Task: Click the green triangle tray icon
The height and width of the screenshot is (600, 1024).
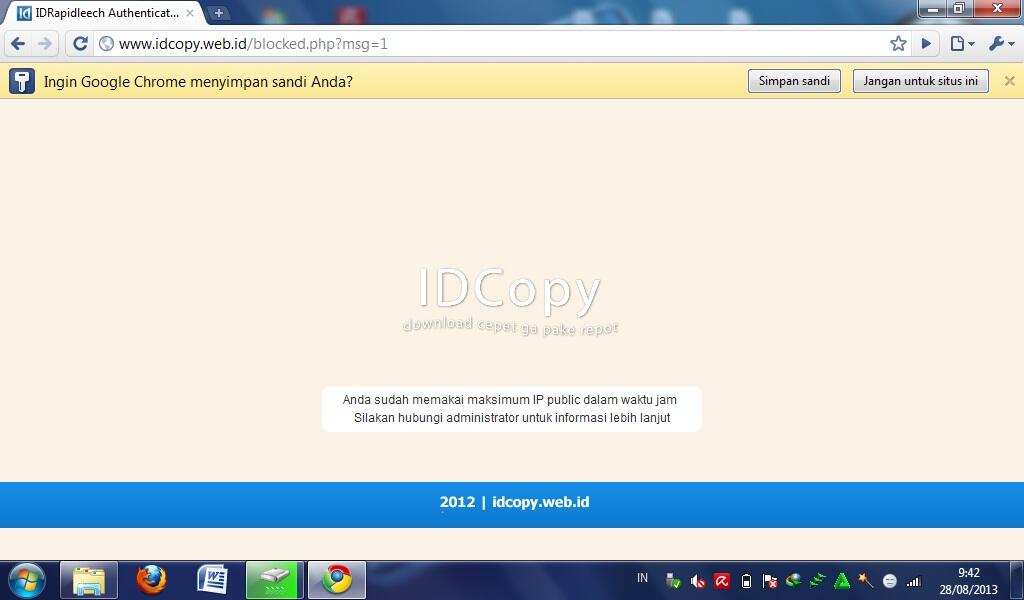Action: coord(842,580)
